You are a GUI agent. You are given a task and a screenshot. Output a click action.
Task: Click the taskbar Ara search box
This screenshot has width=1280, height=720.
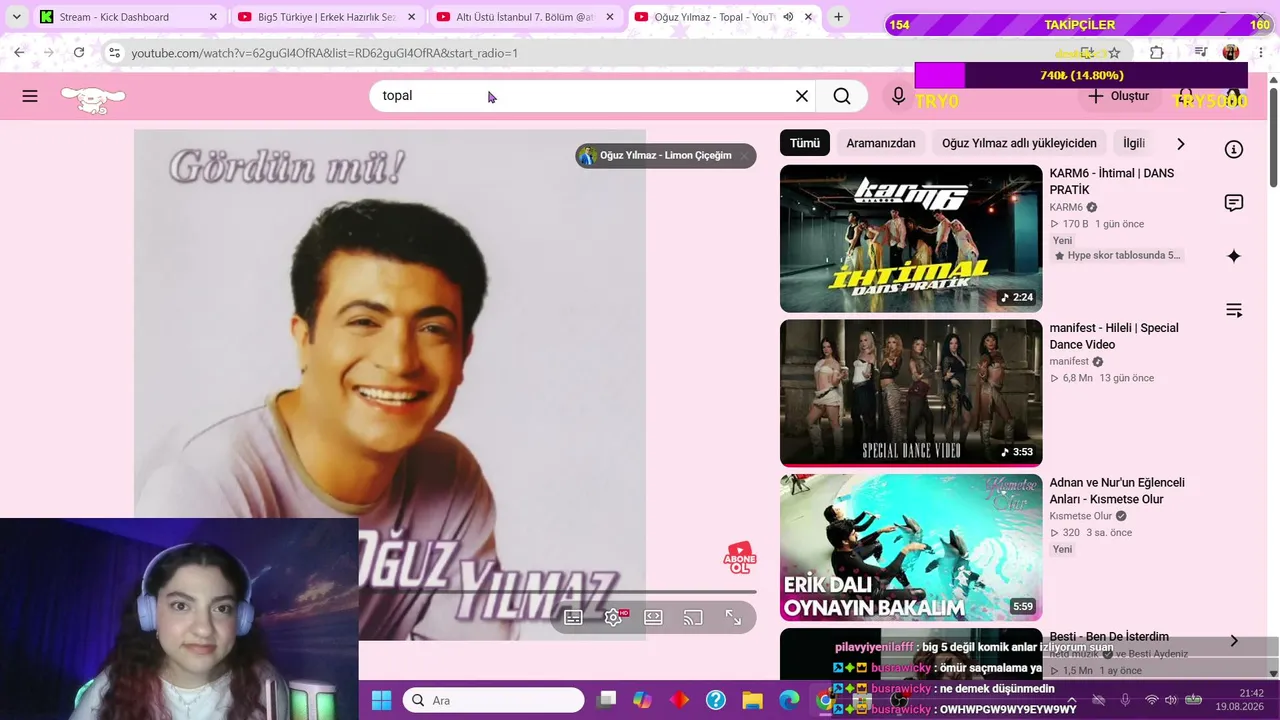click(493, 700)
